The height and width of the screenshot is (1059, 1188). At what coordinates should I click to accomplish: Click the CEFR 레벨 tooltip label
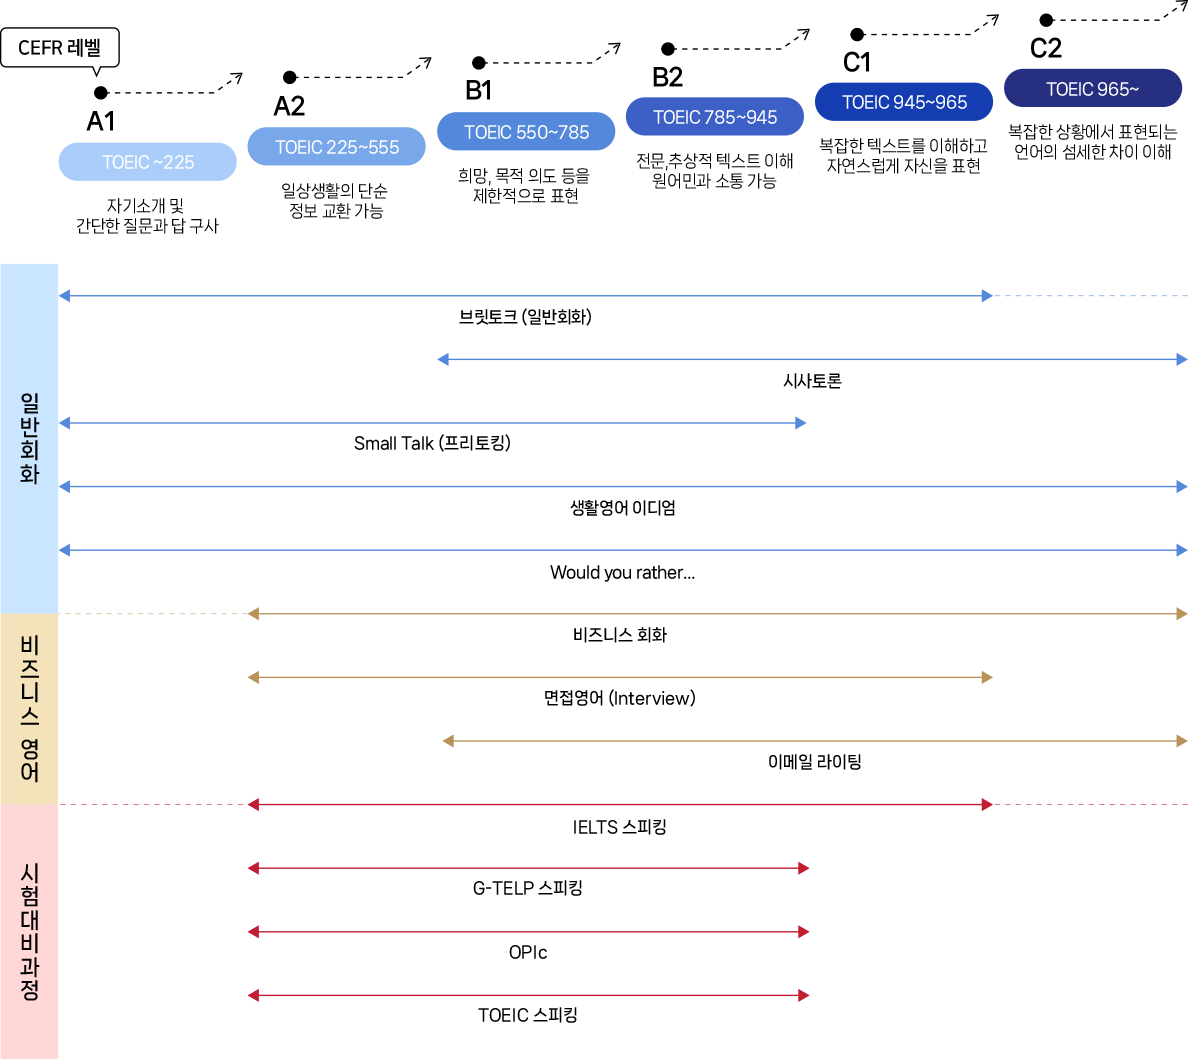(x=60, y=48)
